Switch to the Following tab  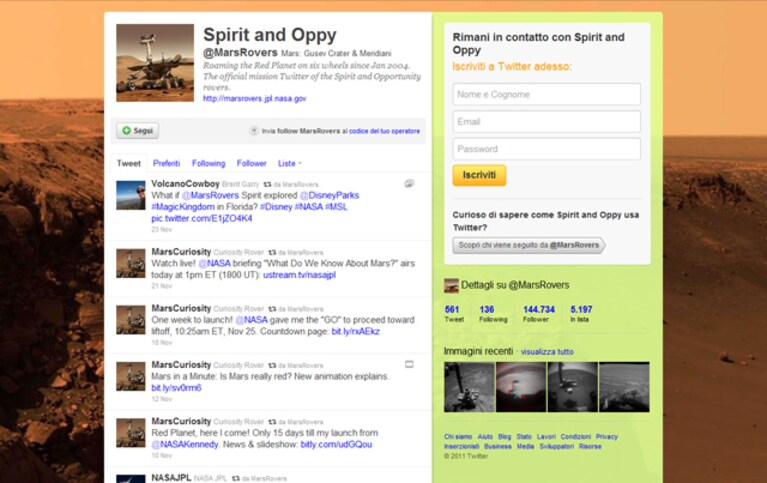pos(208,163)
